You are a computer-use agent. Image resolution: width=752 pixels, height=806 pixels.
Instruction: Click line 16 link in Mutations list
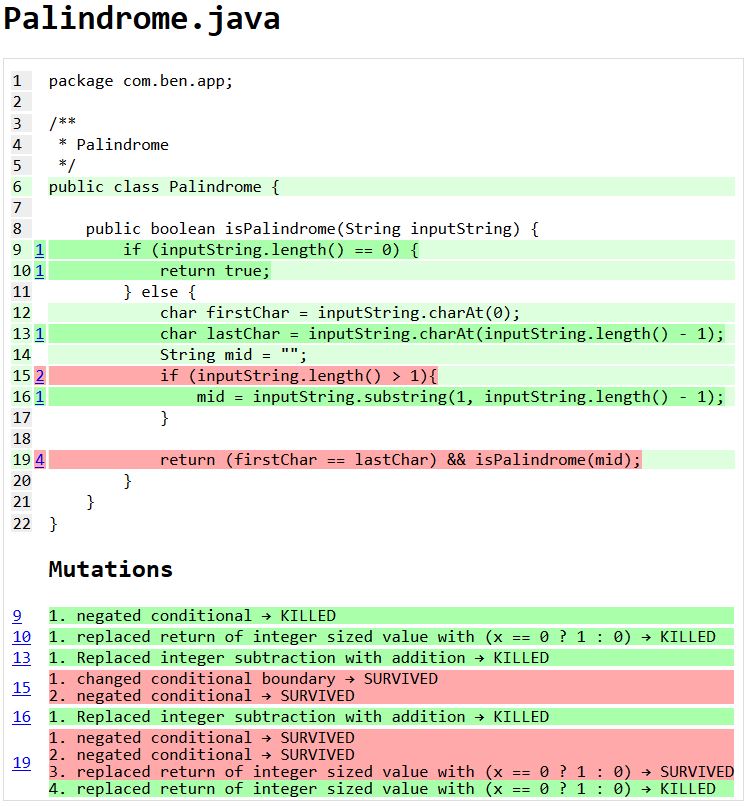[x=21, y=717]
